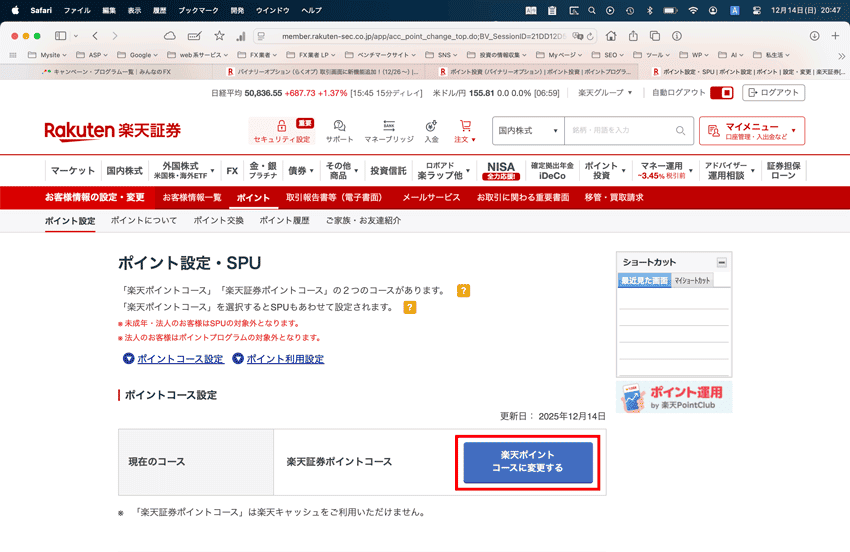Image resolution: width=850 pixels, height=552 pixels.
Task: Click the ログアウト button
Action: click(774, 93)
